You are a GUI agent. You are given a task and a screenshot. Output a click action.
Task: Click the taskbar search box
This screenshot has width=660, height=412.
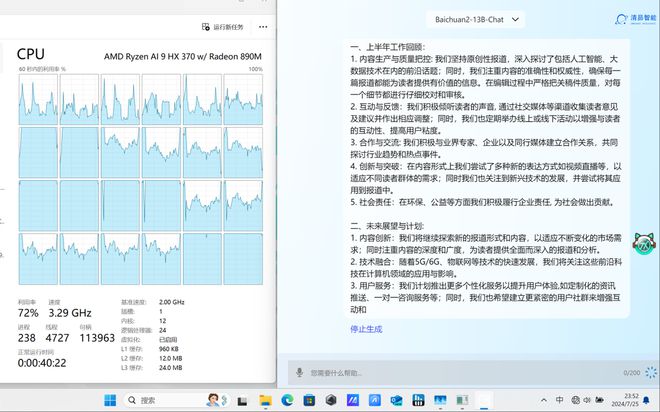(x=177, y=400)
